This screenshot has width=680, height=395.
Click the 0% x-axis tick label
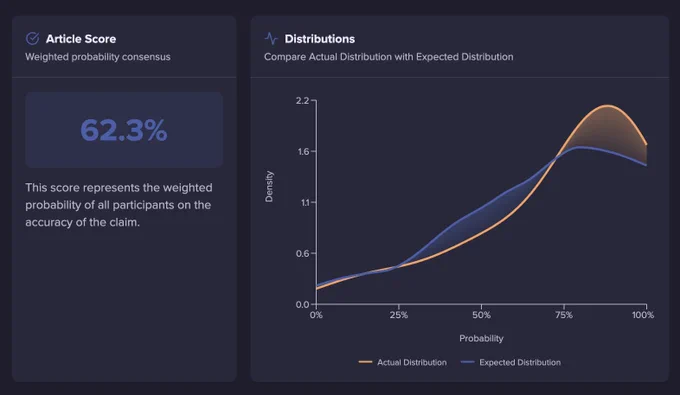coord(316,315)
